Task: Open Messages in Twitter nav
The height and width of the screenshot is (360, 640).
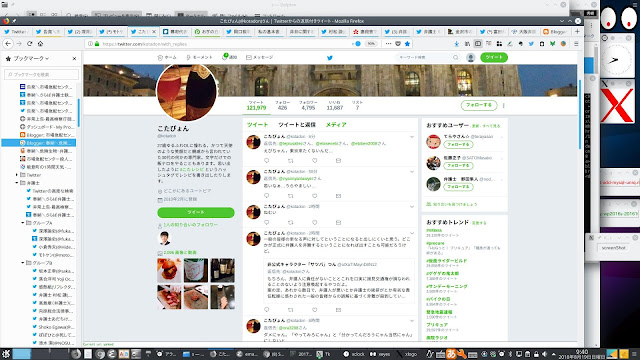Action: 260,58
